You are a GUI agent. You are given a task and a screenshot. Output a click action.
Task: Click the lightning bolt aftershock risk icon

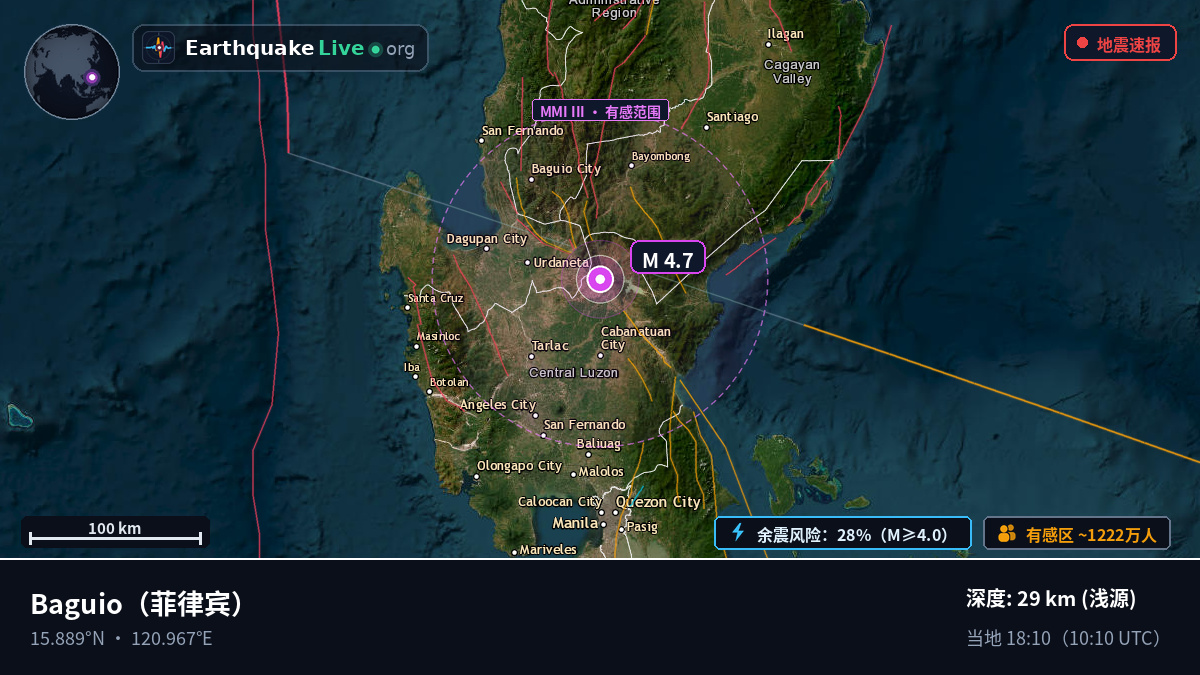pos(738,533)
